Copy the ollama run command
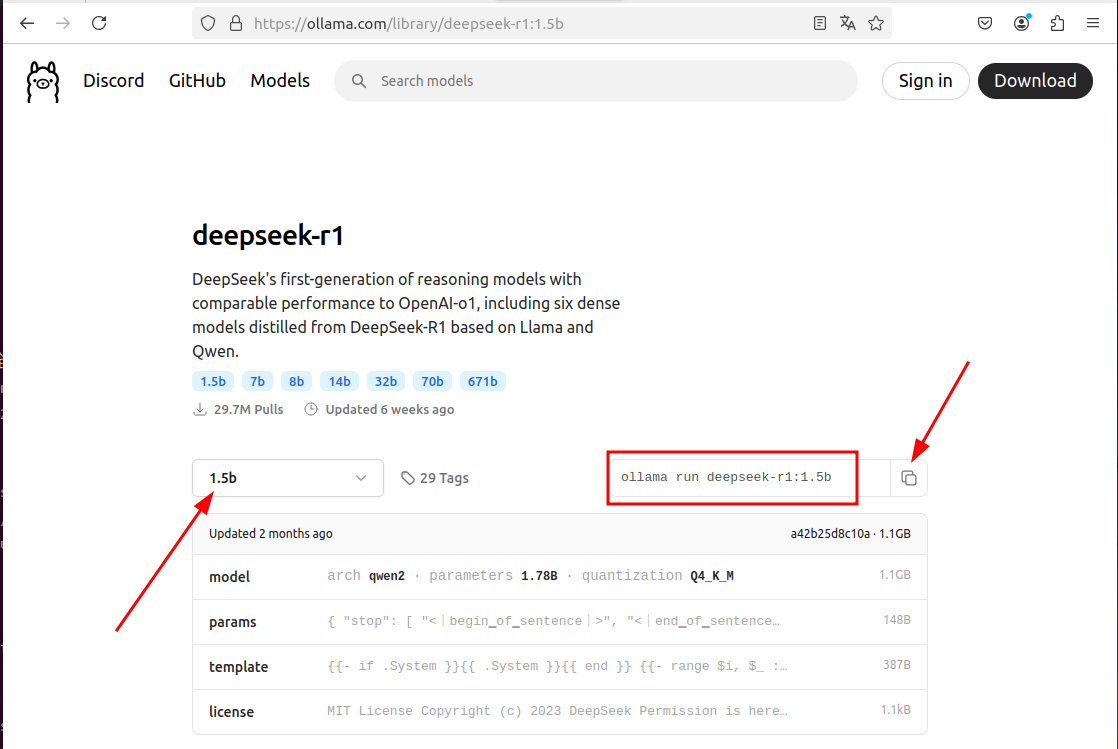Image resolution: width=1118 pixels, height=749 pixels. [908, 478]
